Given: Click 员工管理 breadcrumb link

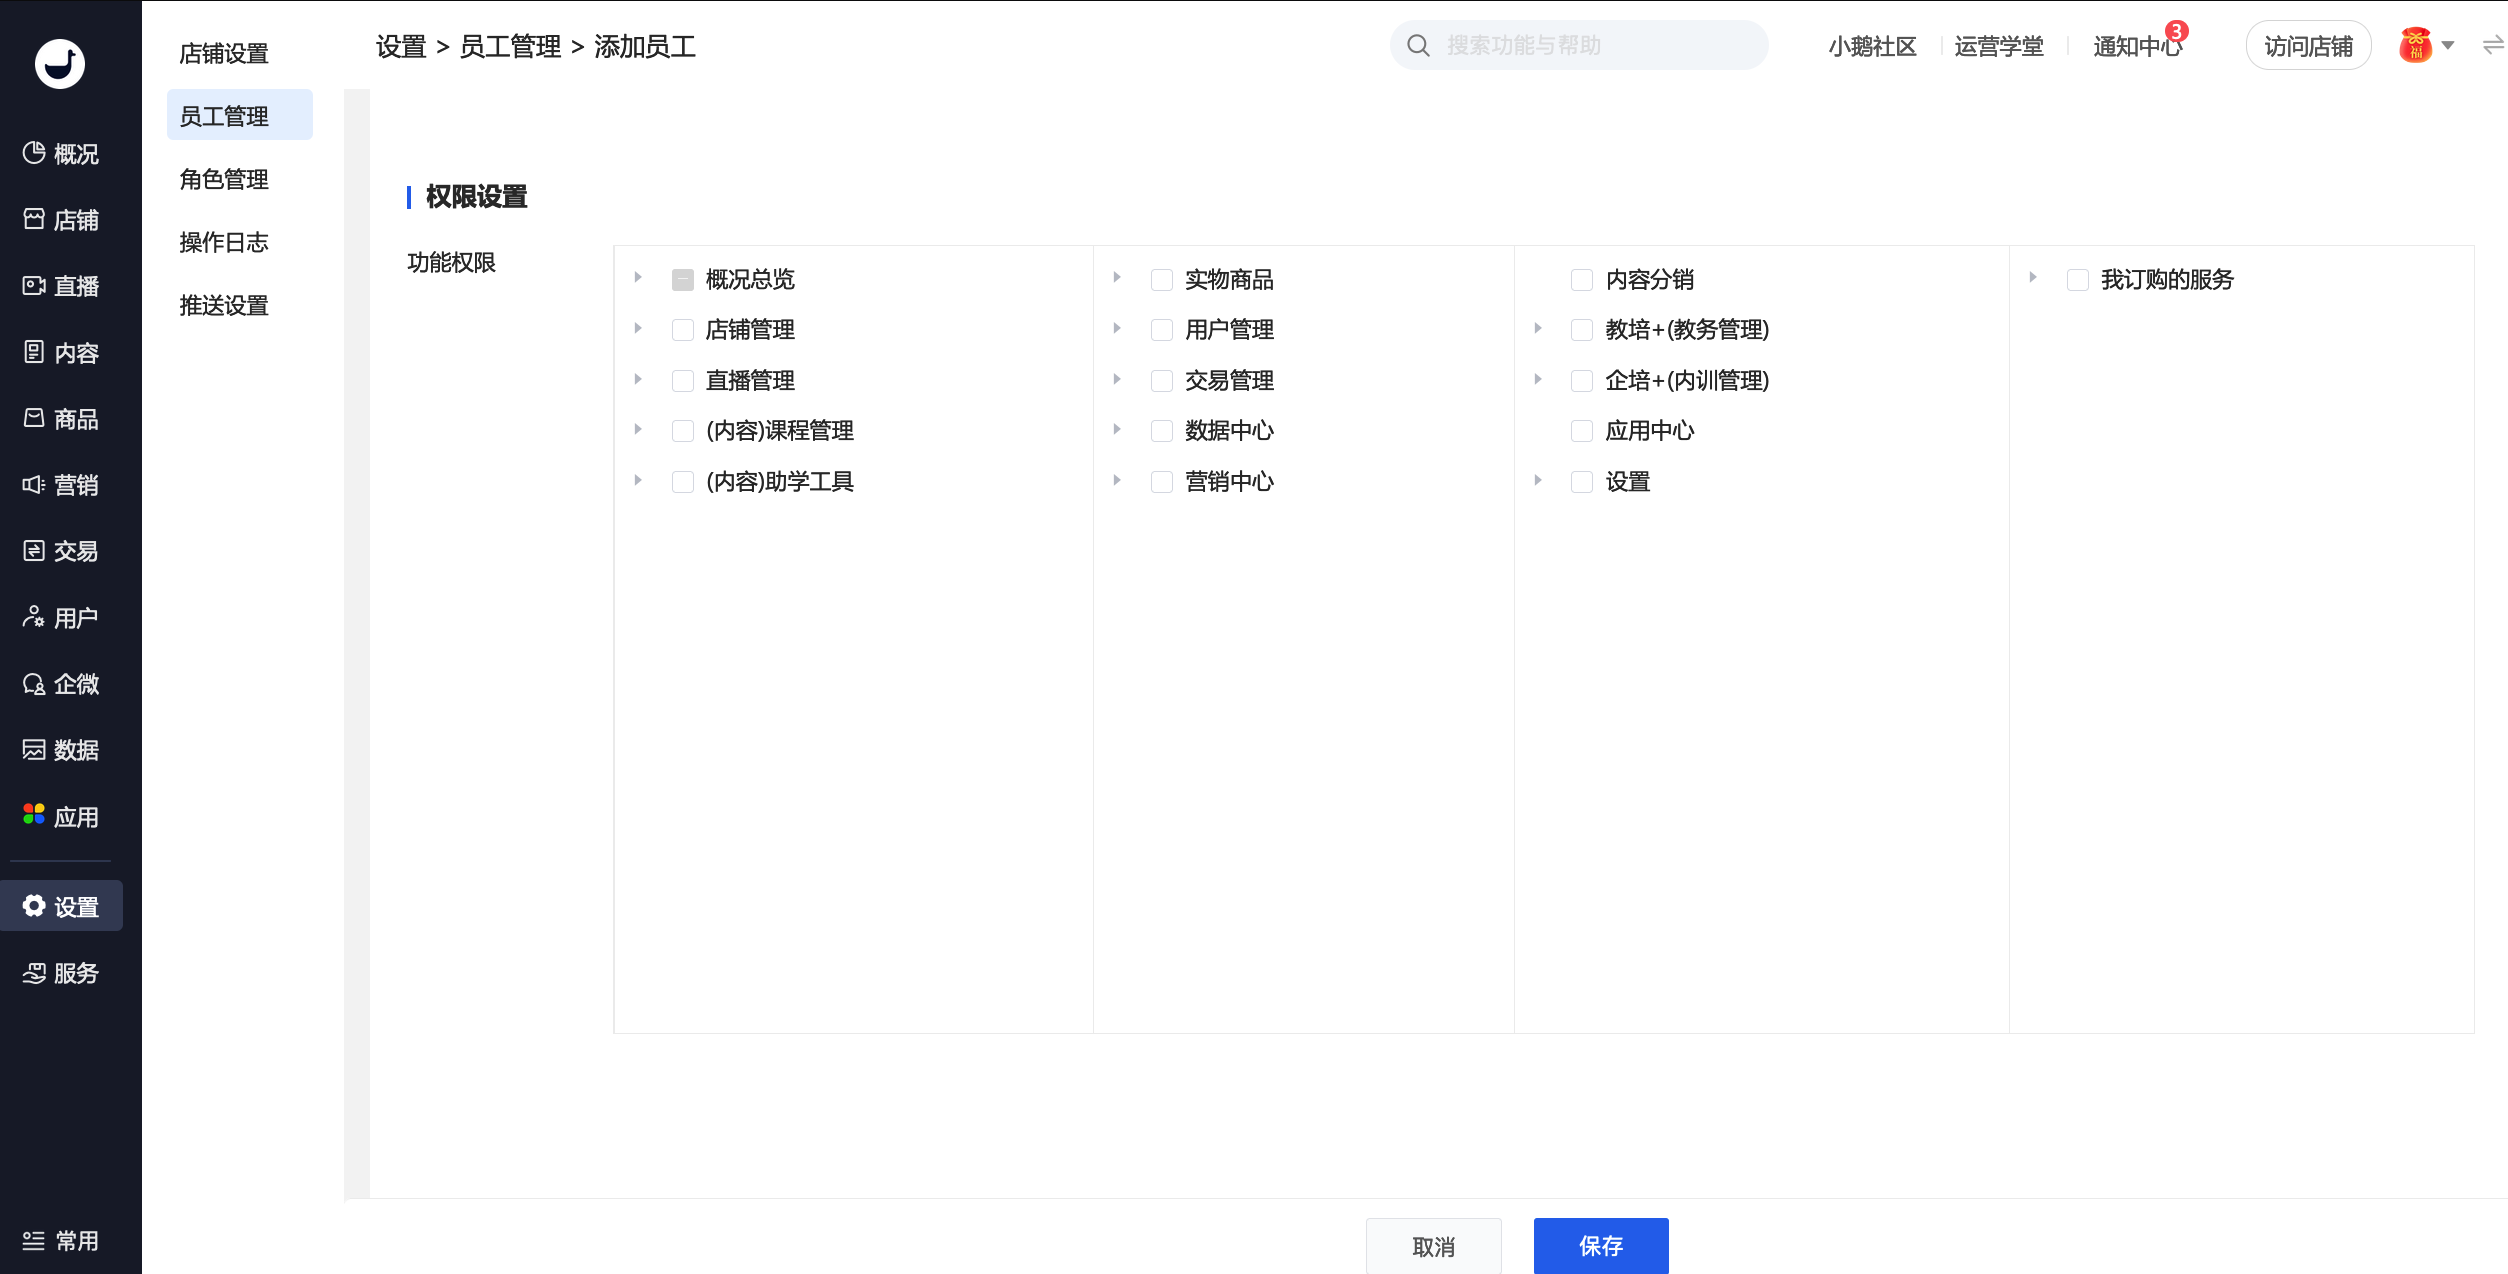Looking at the screenshot, I should pos(510,46).
